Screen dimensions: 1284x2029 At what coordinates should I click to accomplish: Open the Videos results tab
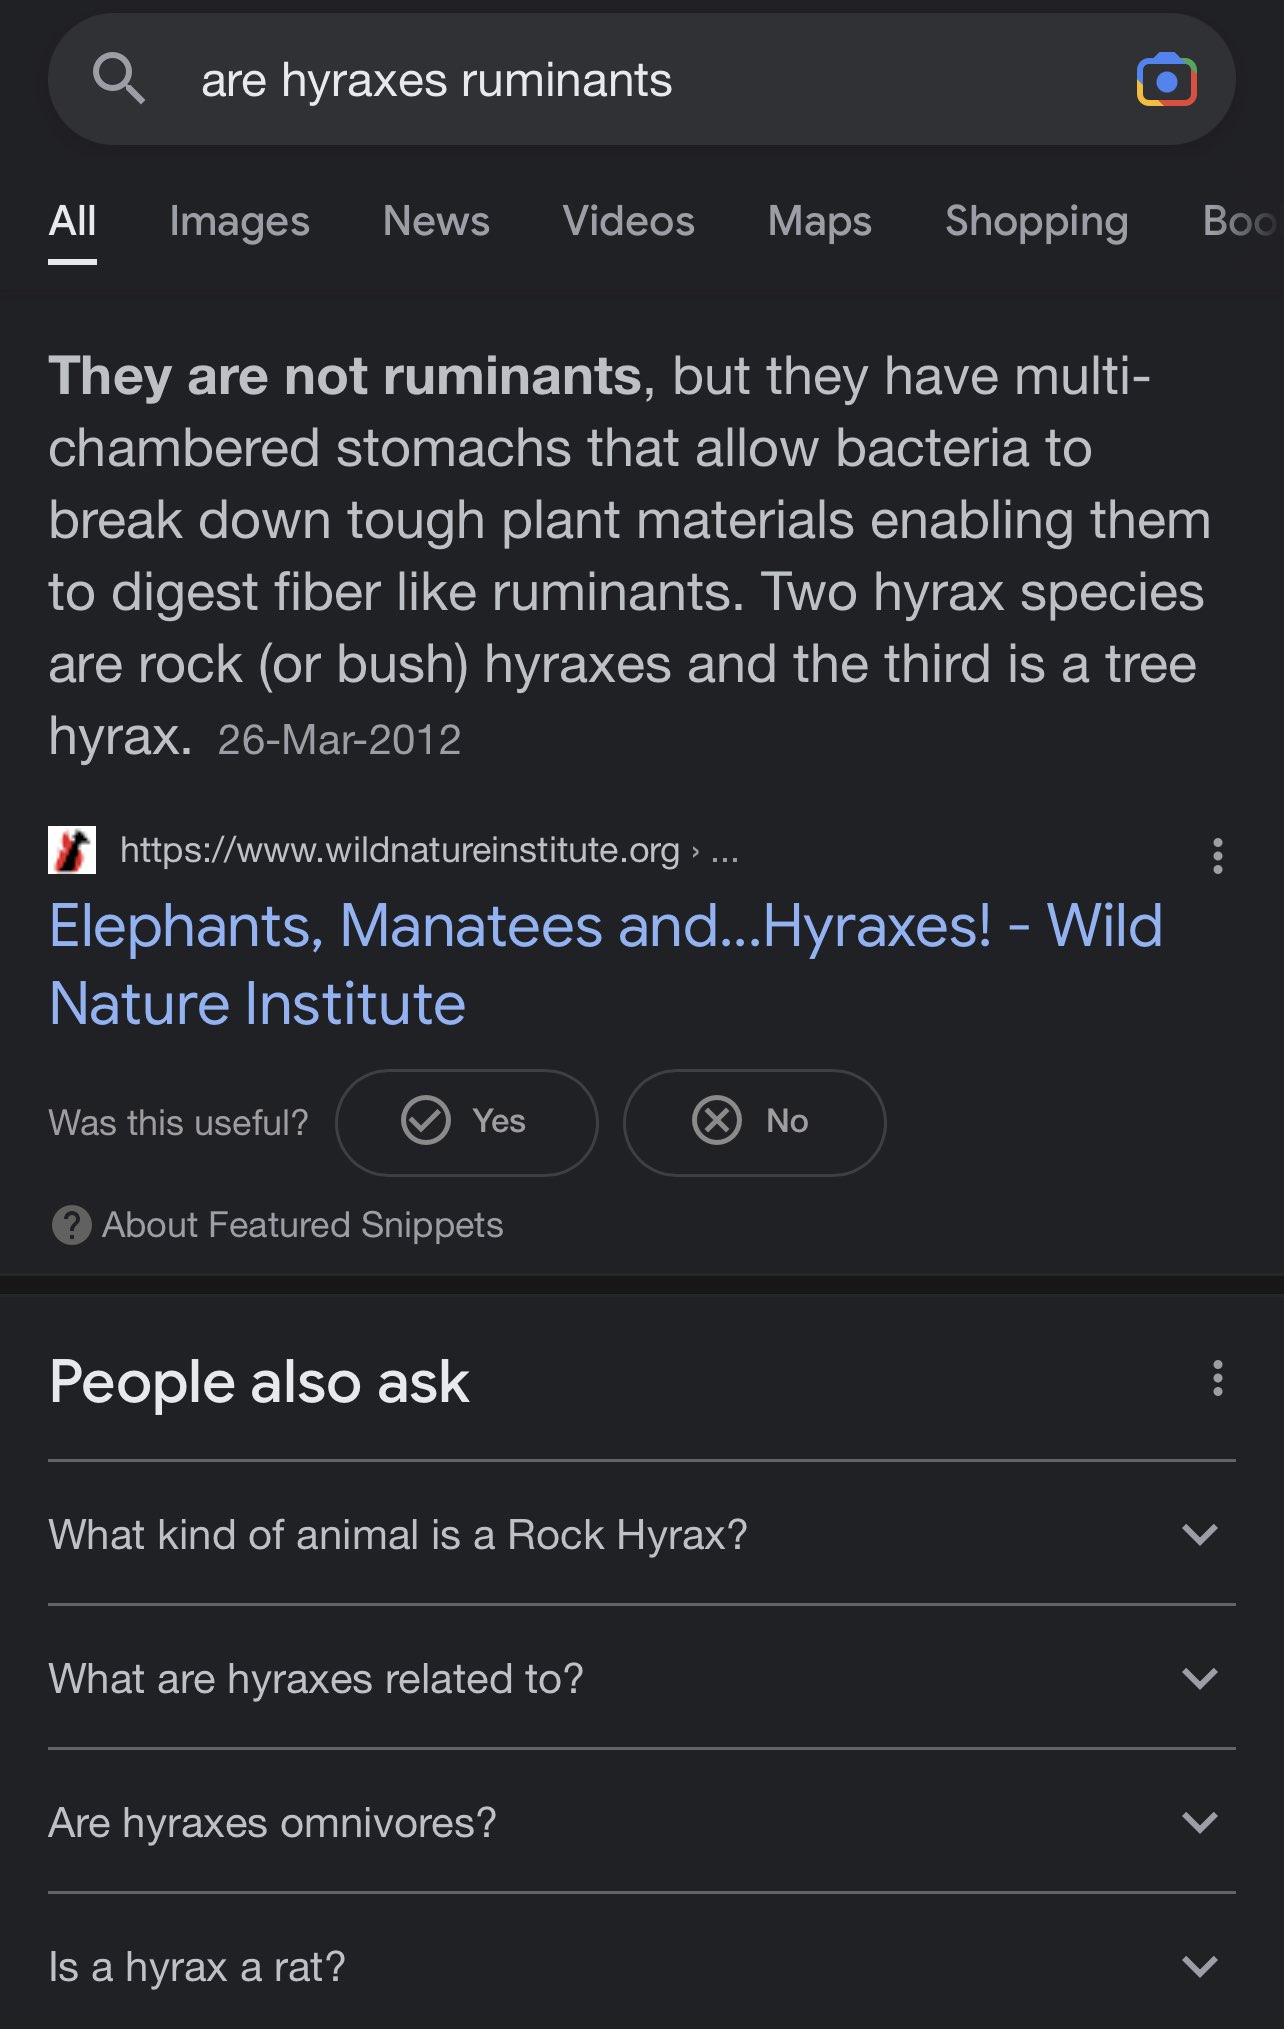click(628, 221)
